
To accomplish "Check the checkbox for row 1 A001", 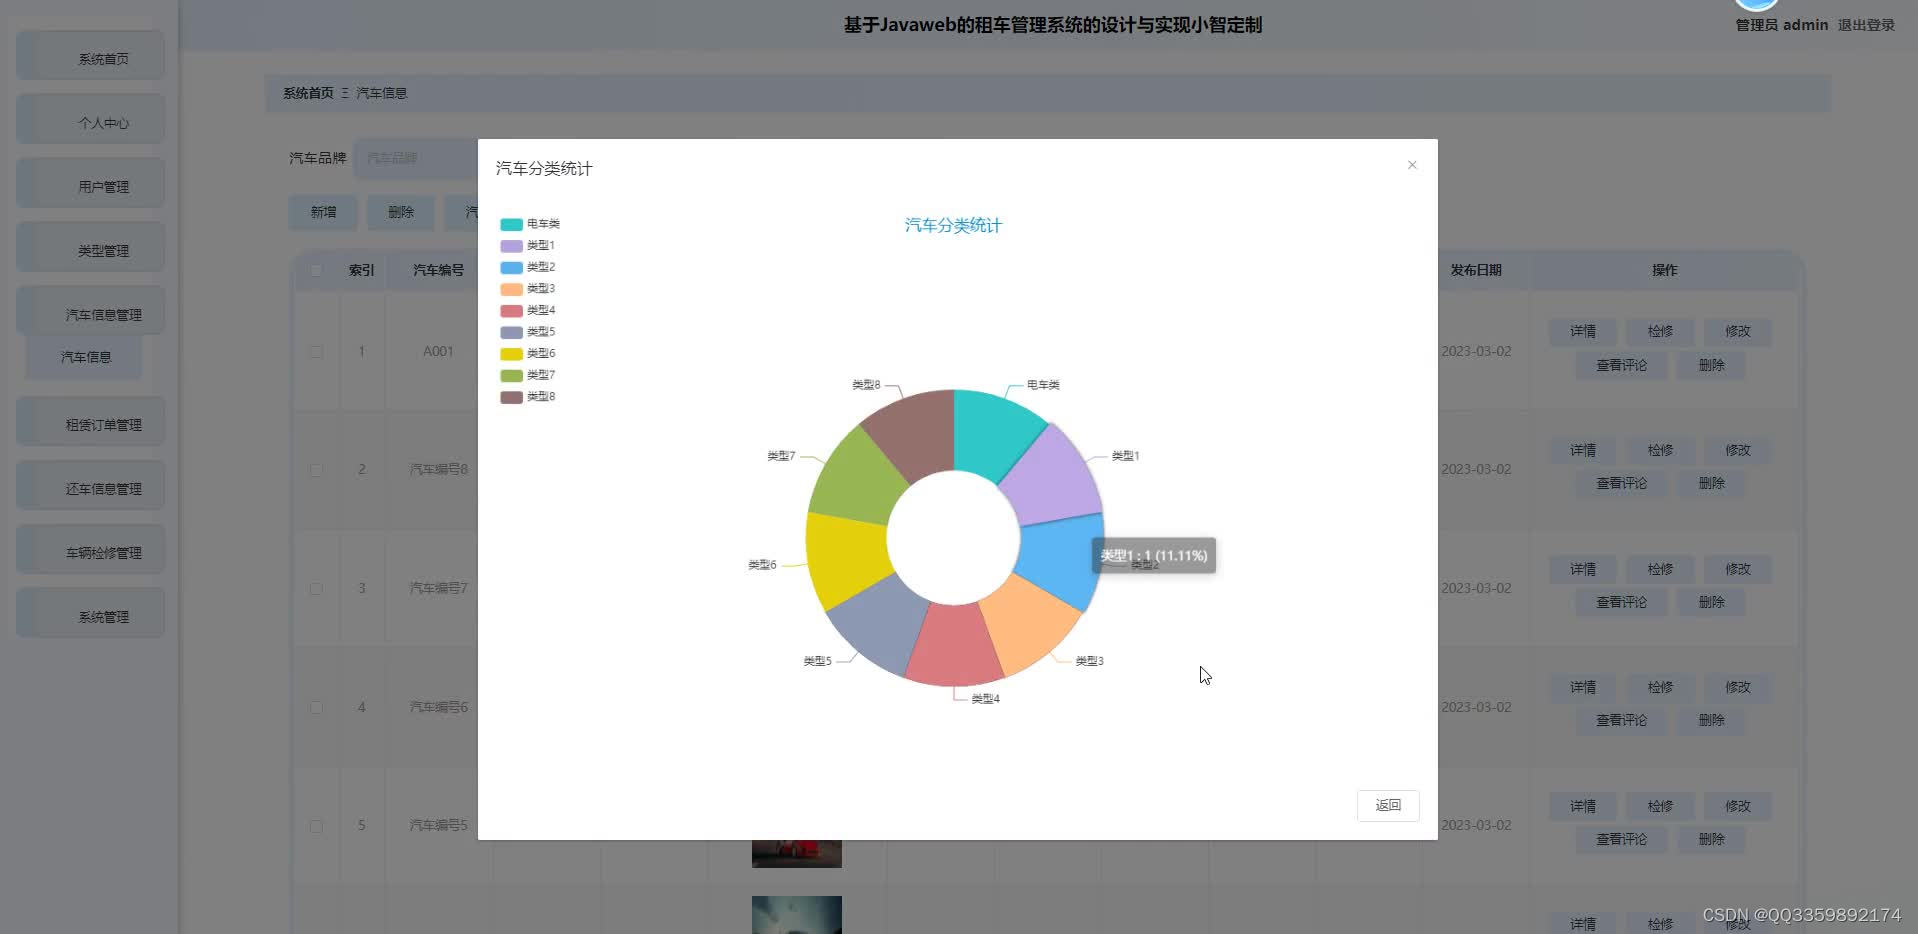I will tap(316, 352).
